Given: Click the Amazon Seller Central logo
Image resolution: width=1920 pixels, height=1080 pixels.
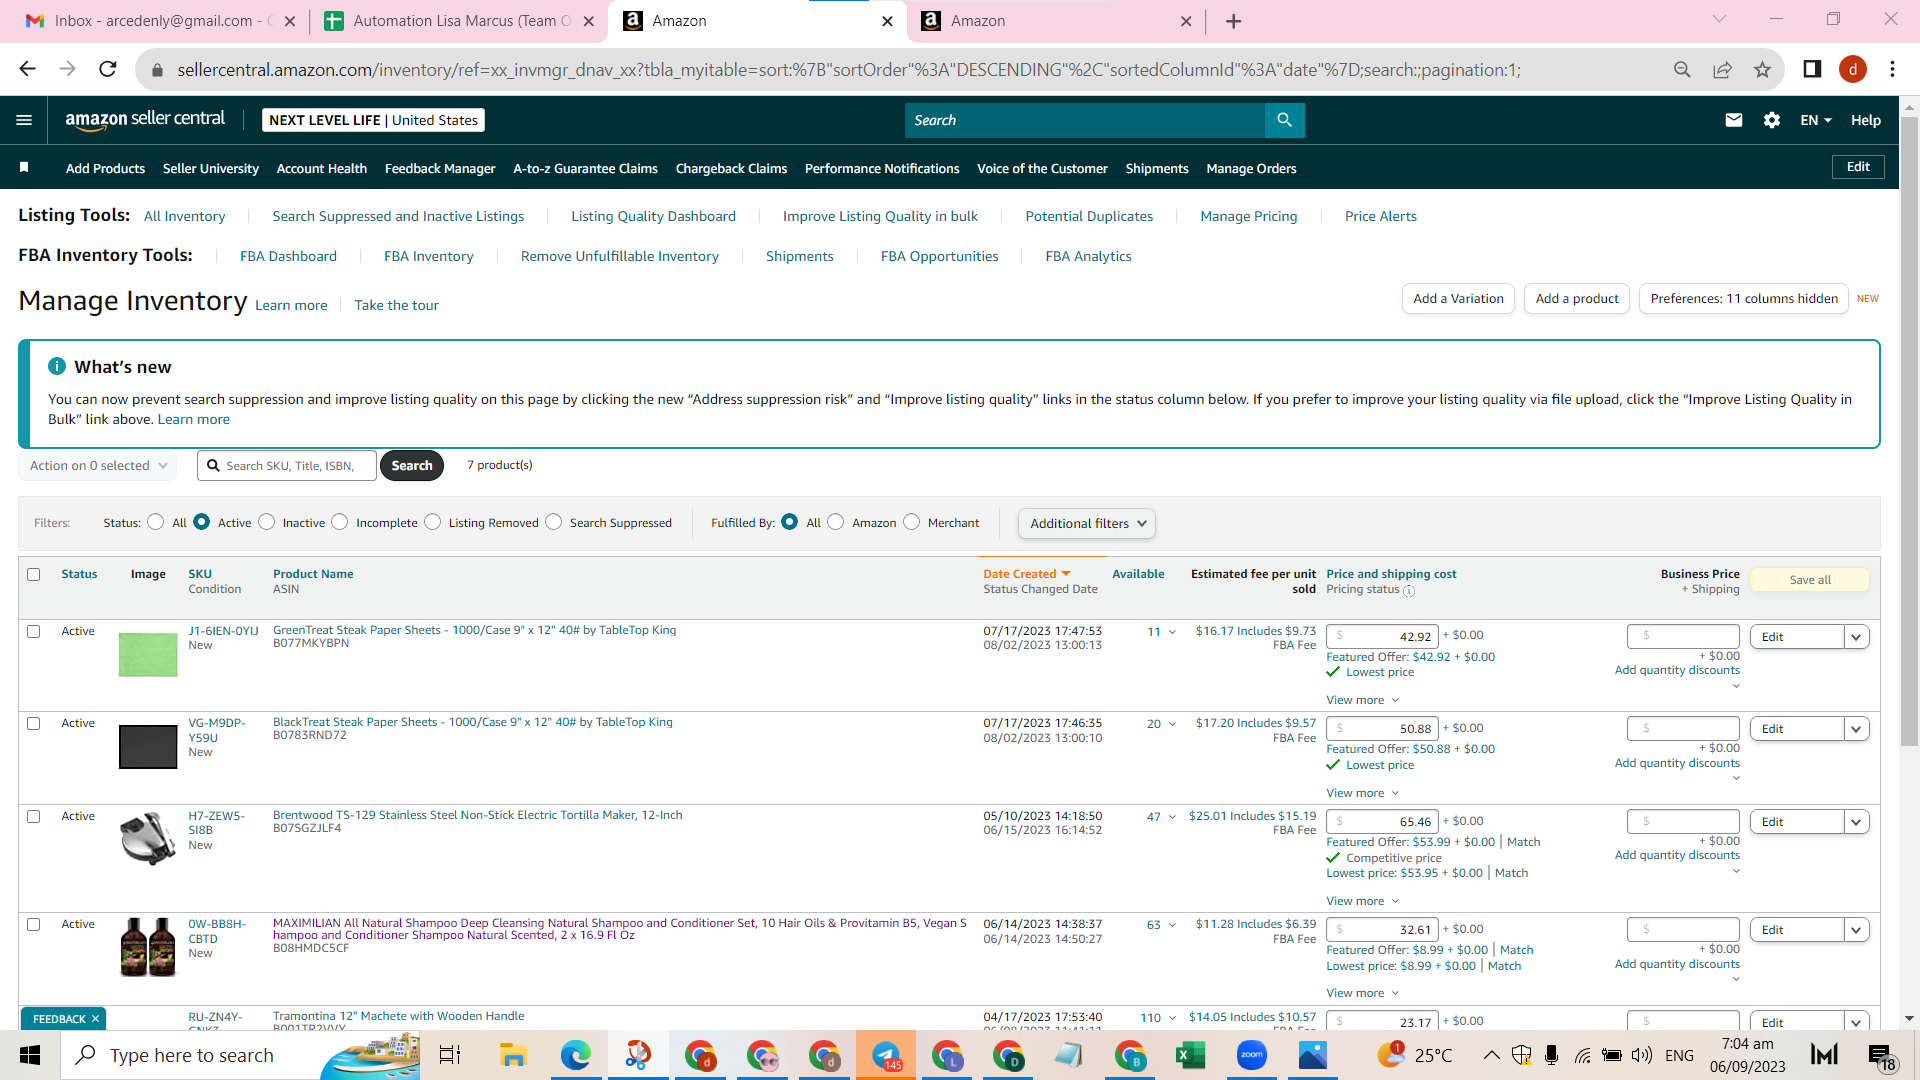Looking at the screenshot, I should coord(145,120).
